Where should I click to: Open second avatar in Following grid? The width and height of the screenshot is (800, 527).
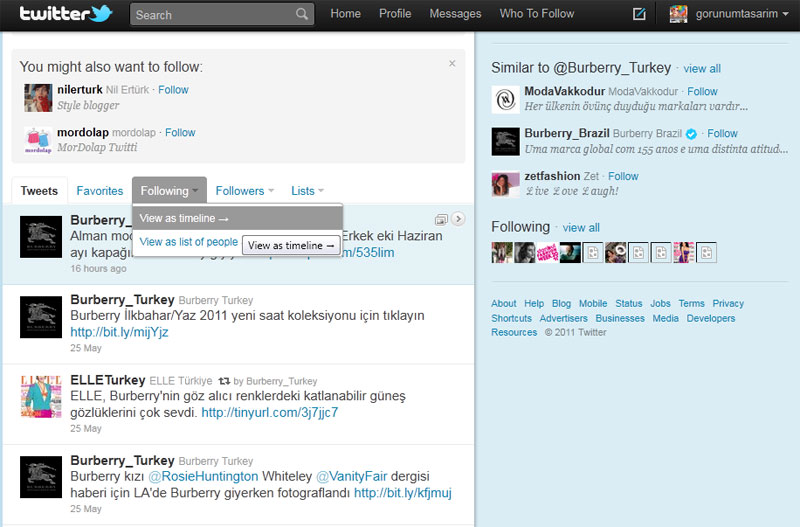point(524,253)
